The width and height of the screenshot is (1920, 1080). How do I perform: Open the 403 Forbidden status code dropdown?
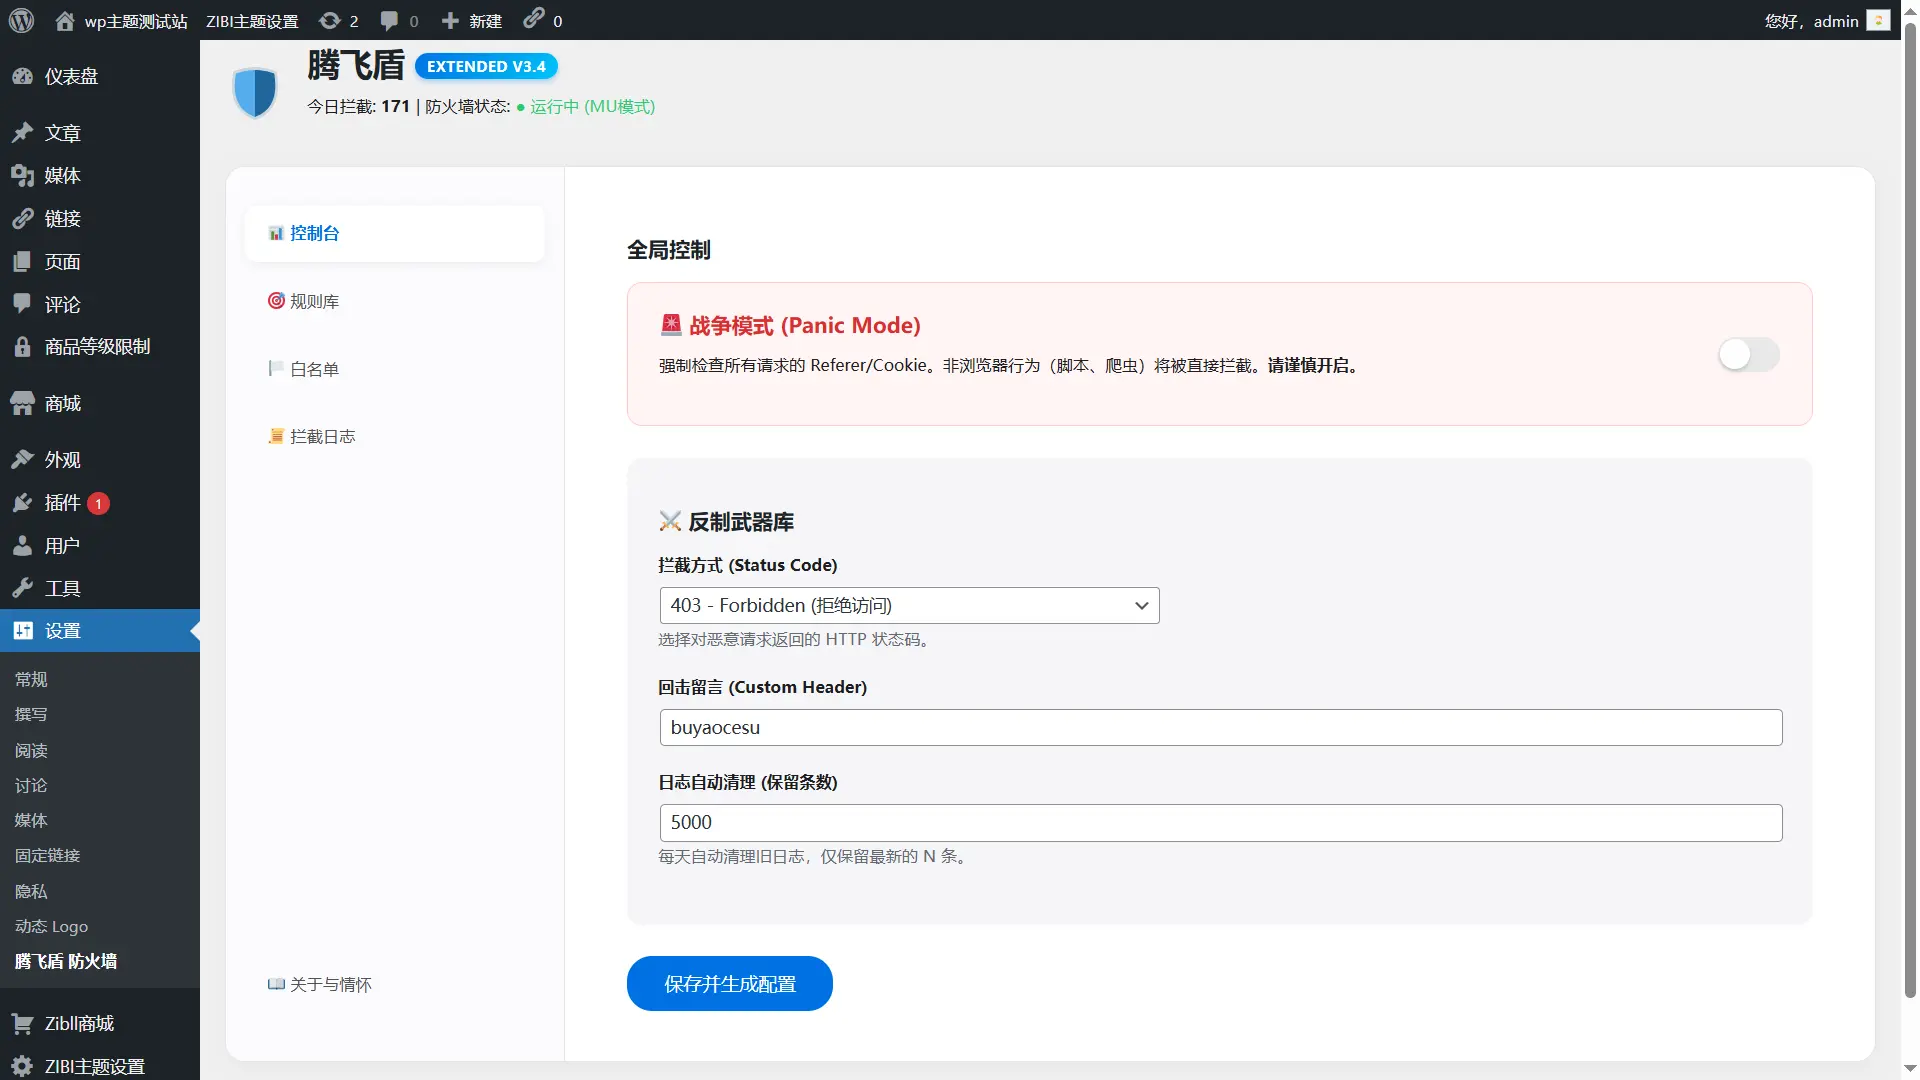[x=908, y=605]
